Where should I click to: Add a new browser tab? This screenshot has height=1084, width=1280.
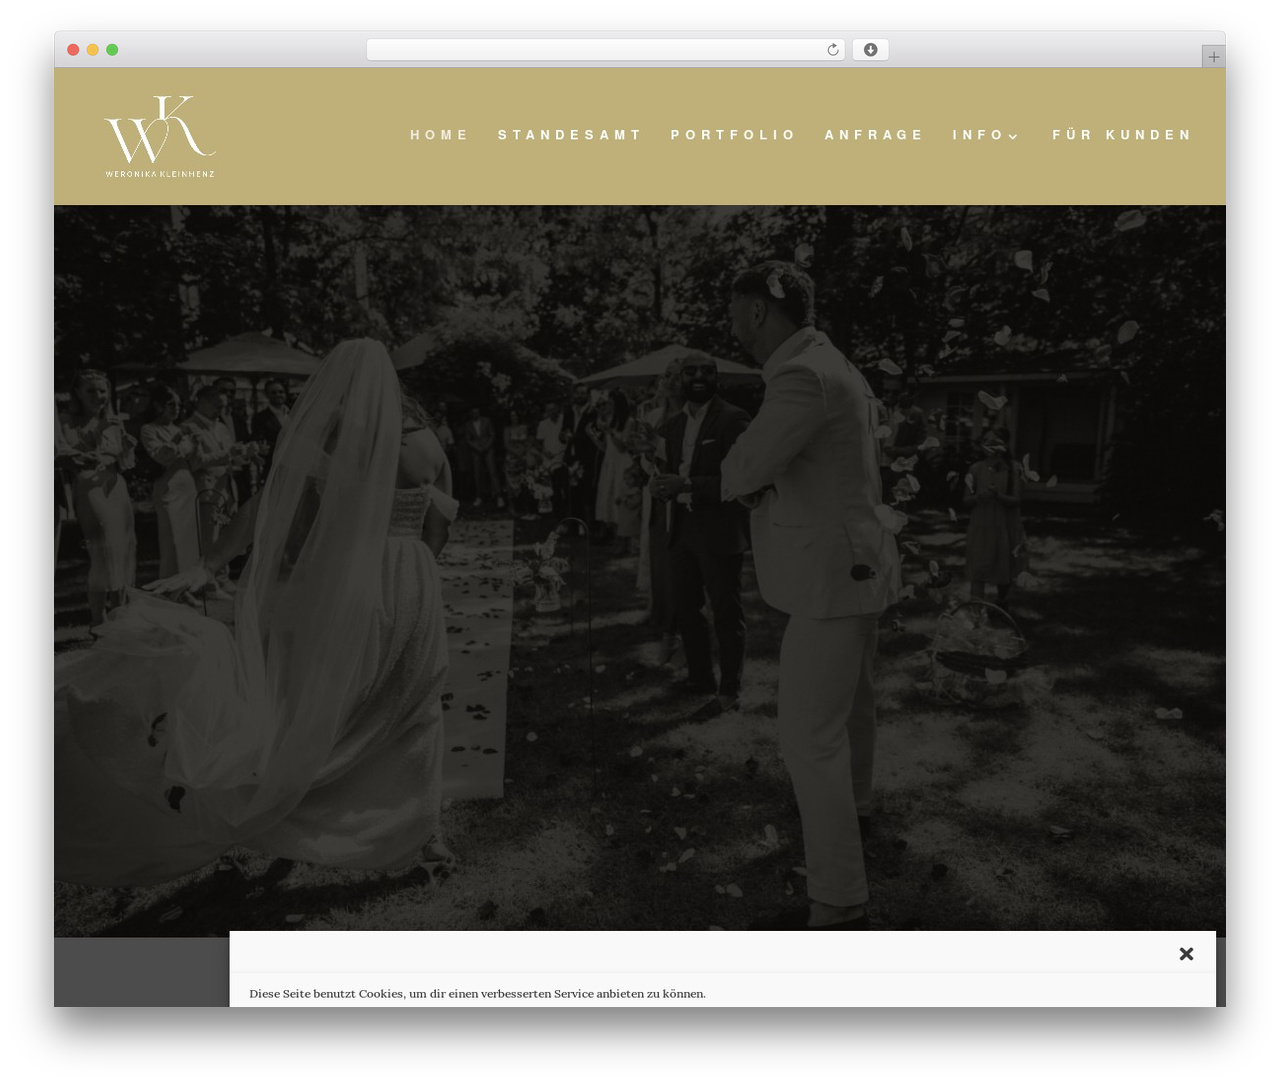pyautogui.click(x=1213, y=57)
